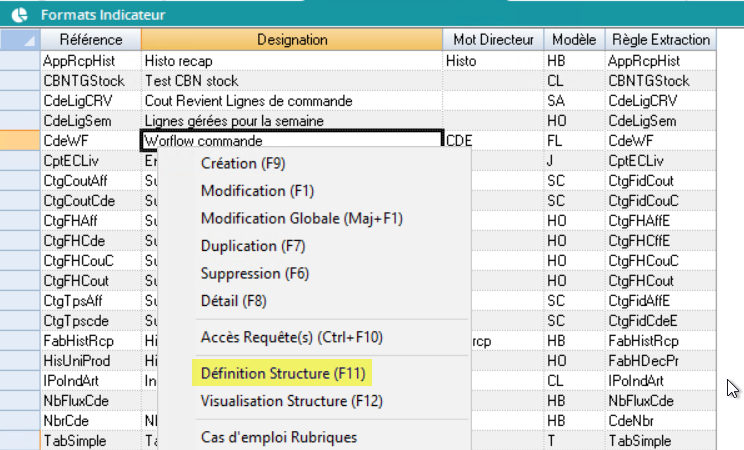Click the grid select-all corner triangle

pyautogui.click(x=21, y=40)
